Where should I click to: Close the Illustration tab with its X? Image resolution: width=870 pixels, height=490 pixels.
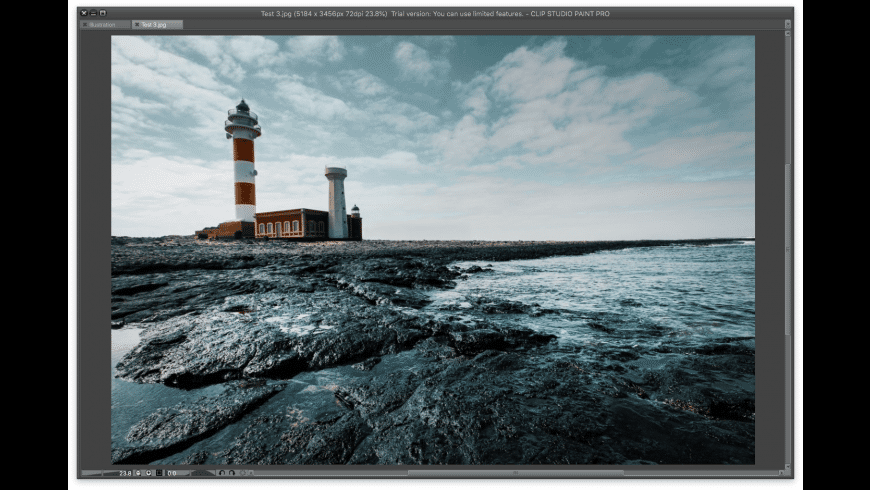(x=85, y=24)
